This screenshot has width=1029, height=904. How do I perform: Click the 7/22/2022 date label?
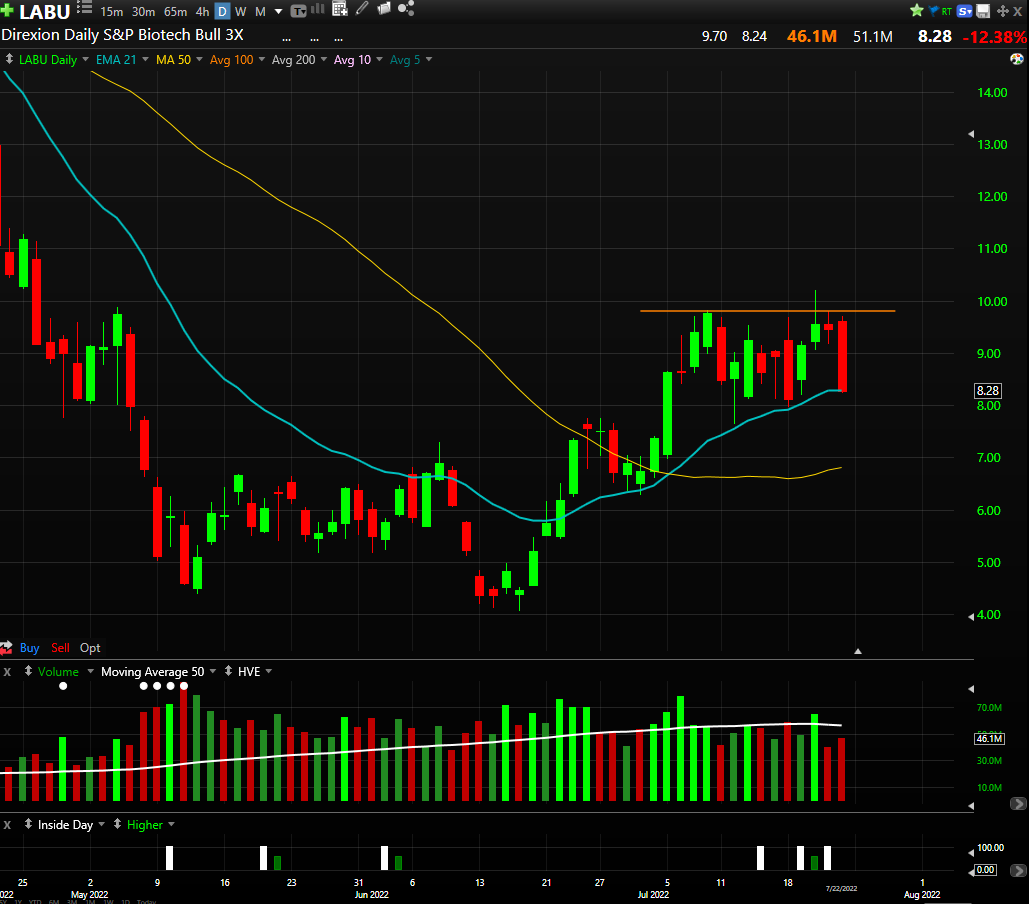(841, 888)
